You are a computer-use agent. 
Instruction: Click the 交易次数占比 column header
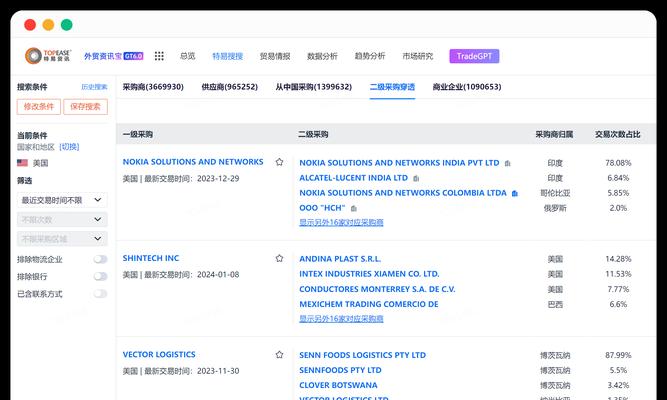pos(618,134)
